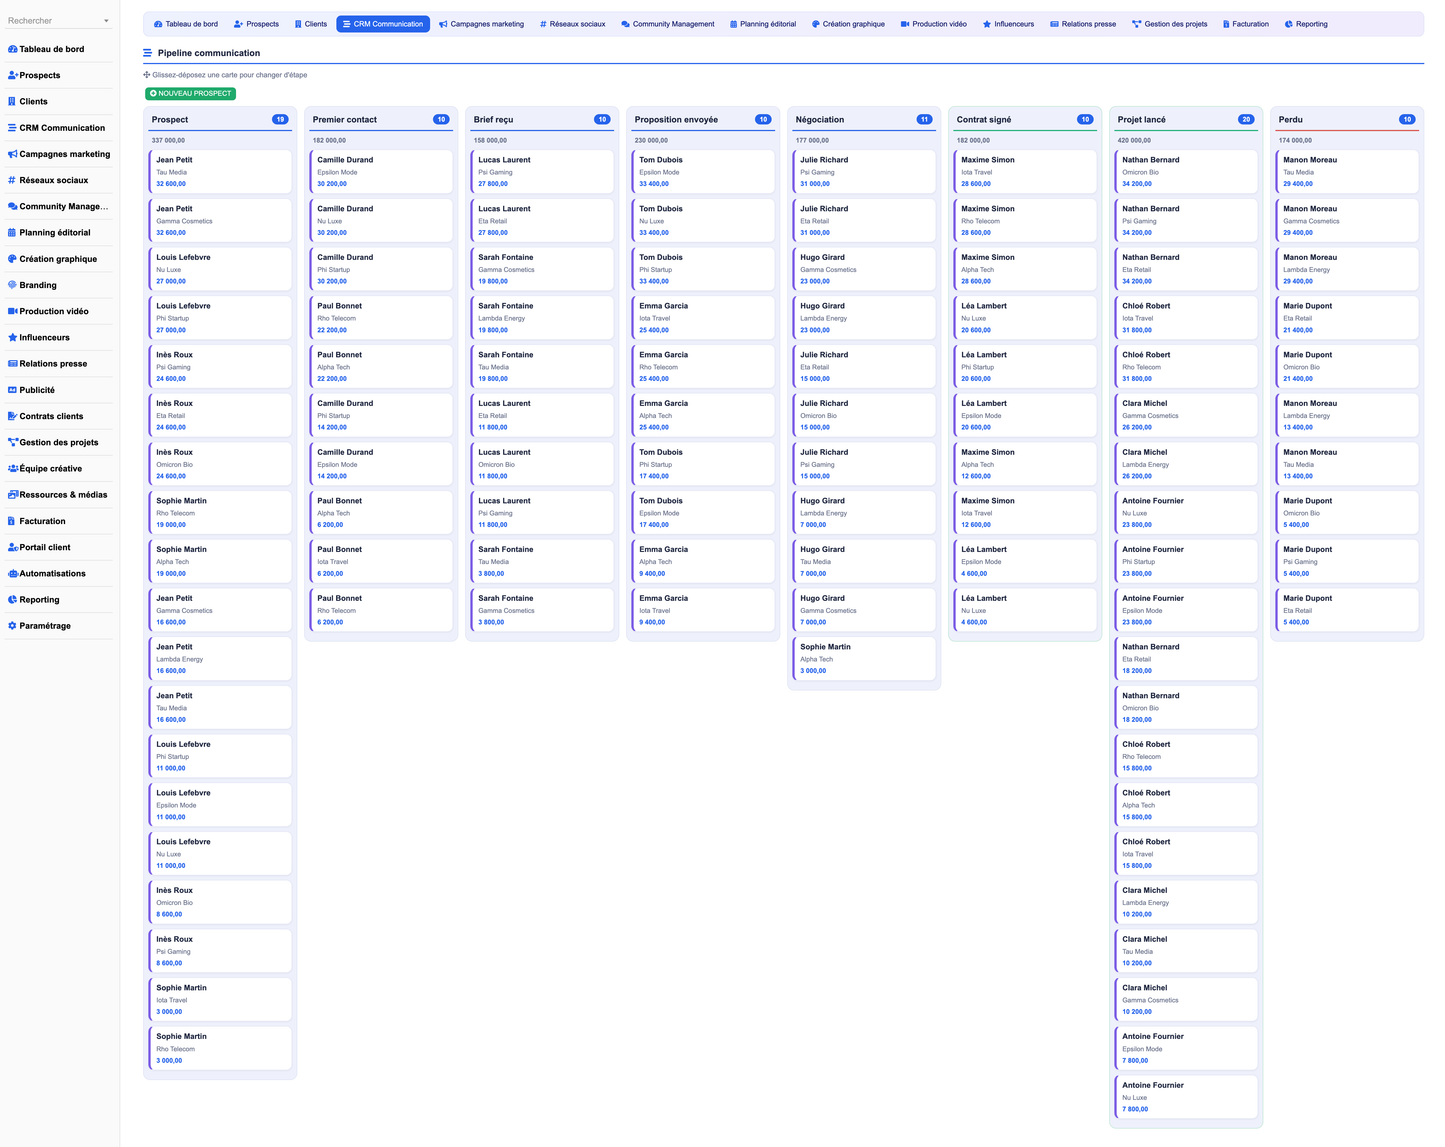Viewport: 1445px width, 1147px height.
Task: Select Manon Moreau Gamma Cosmetics 29 400 card
Action: (x=1347, y=220)
